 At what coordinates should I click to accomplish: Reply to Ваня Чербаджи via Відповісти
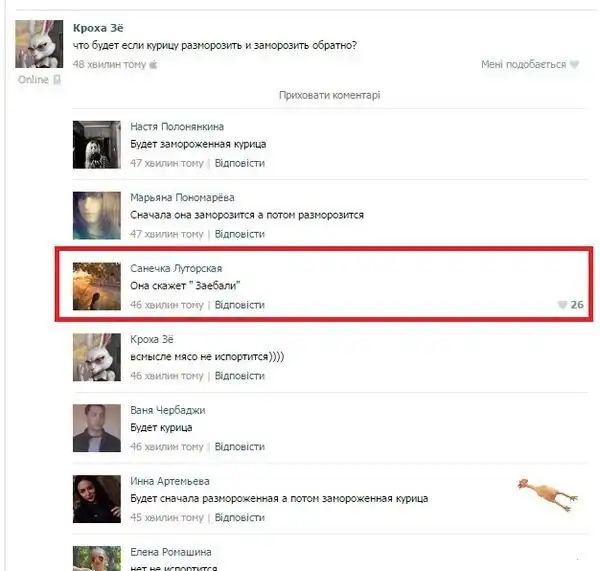click(240, 446)
